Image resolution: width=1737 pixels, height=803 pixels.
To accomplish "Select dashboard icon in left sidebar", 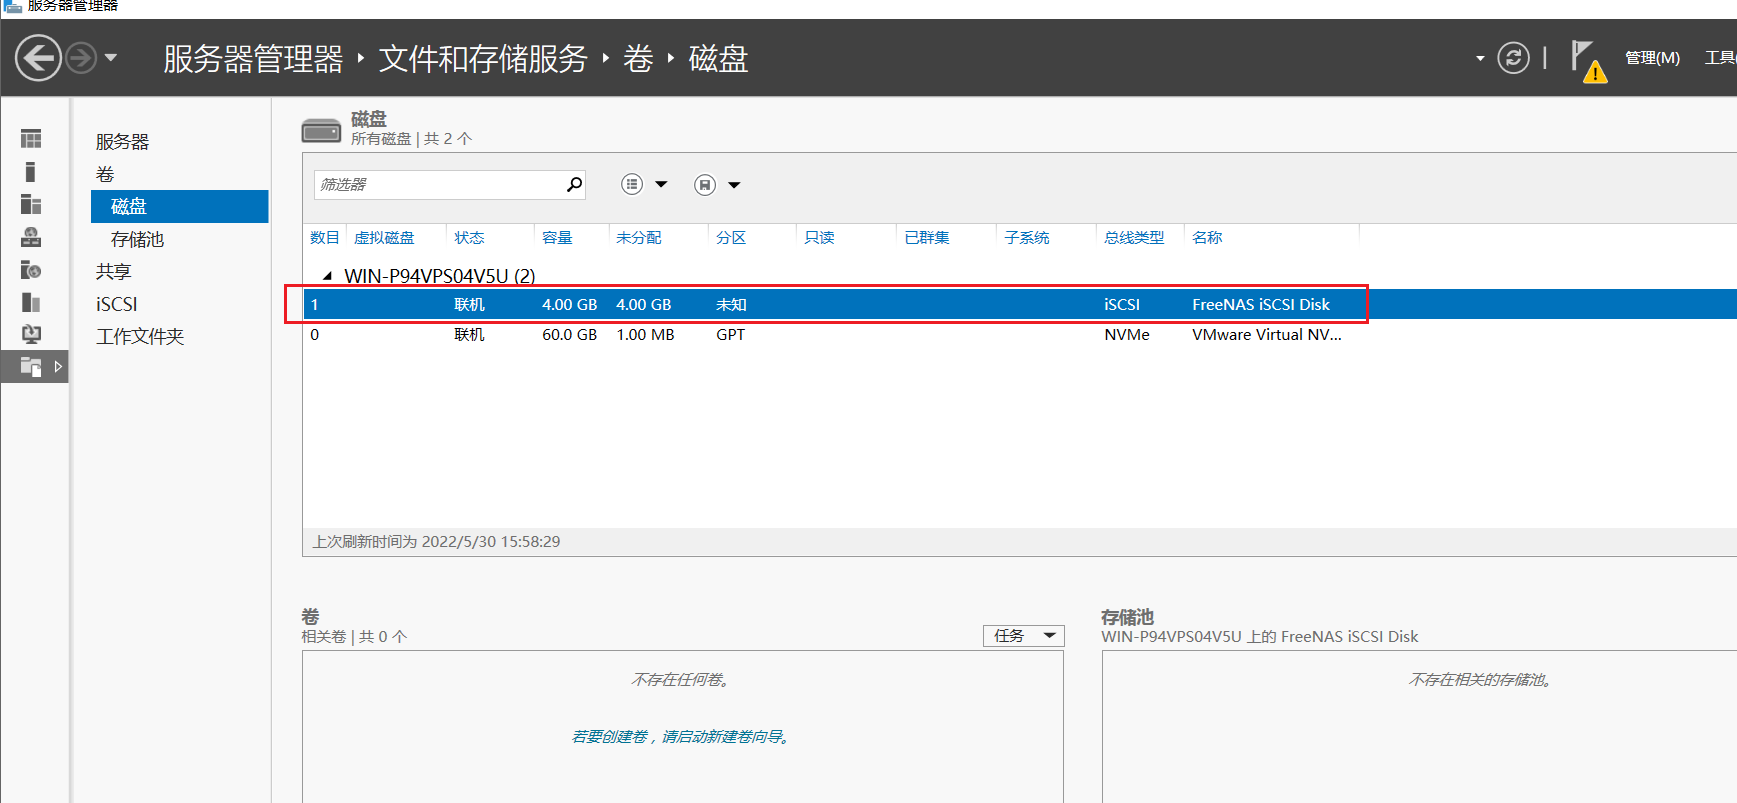I will pos(31,139).
